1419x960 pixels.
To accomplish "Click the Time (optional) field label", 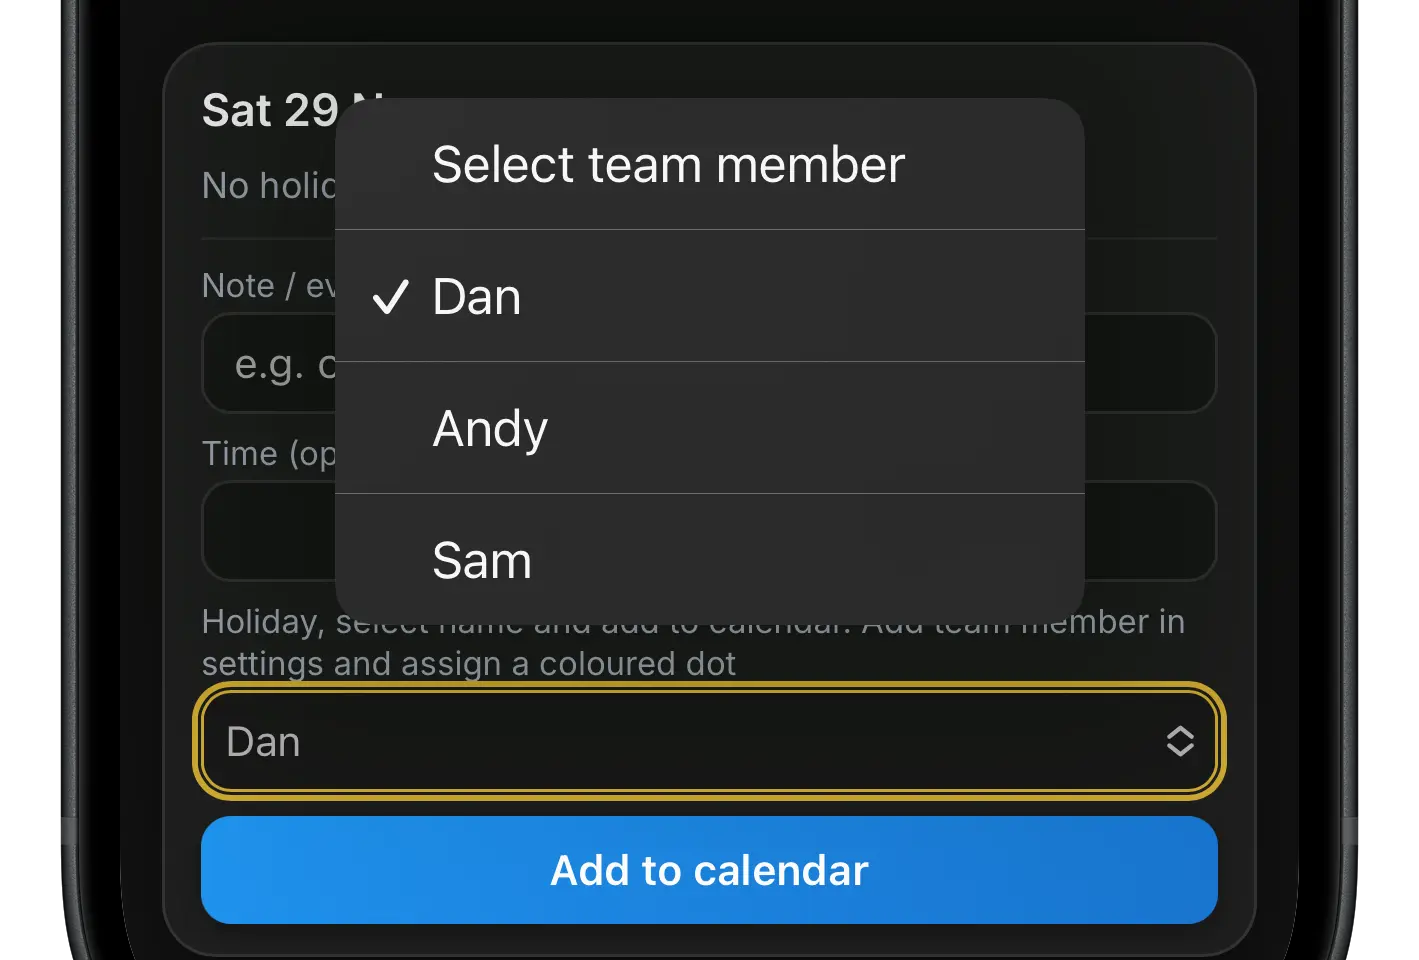I will point(268,454).
